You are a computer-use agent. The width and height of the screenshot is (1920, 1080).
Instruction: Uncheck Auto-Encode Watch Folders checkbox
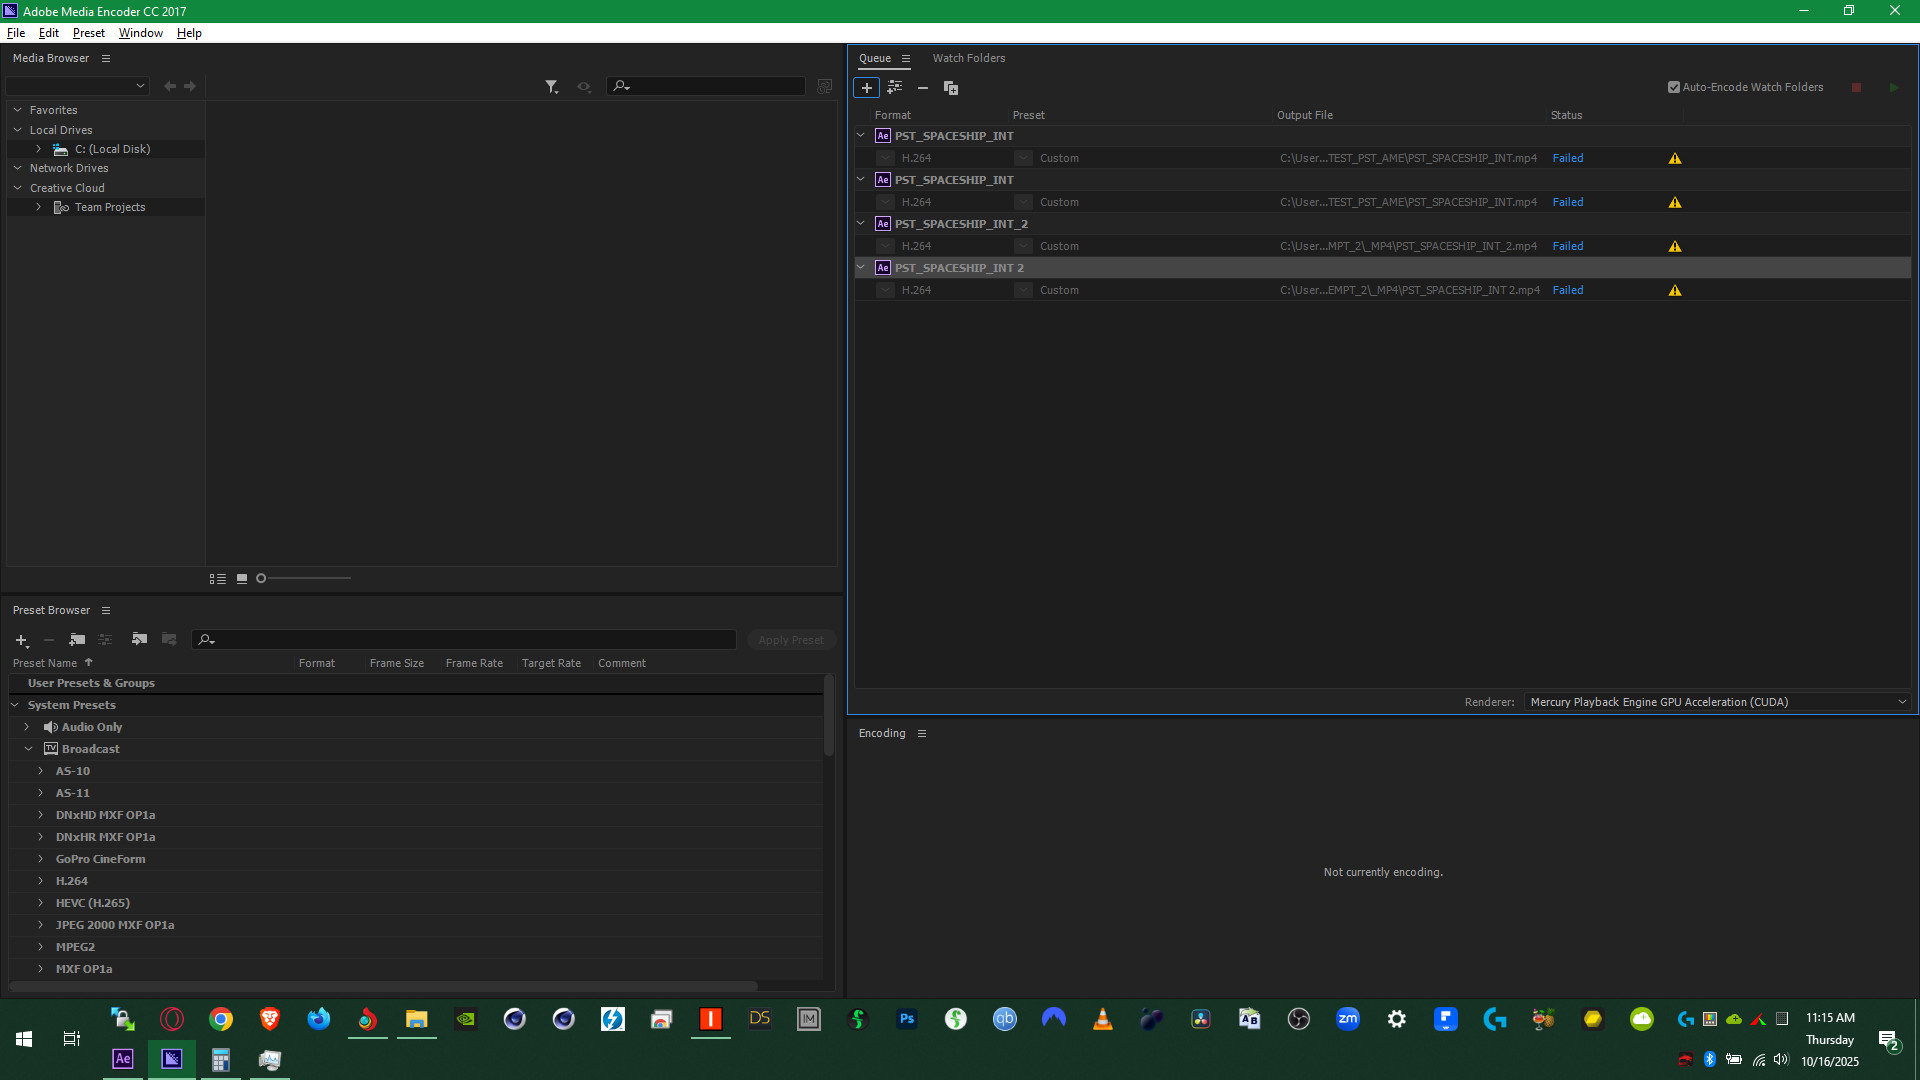click(1673, 87)
